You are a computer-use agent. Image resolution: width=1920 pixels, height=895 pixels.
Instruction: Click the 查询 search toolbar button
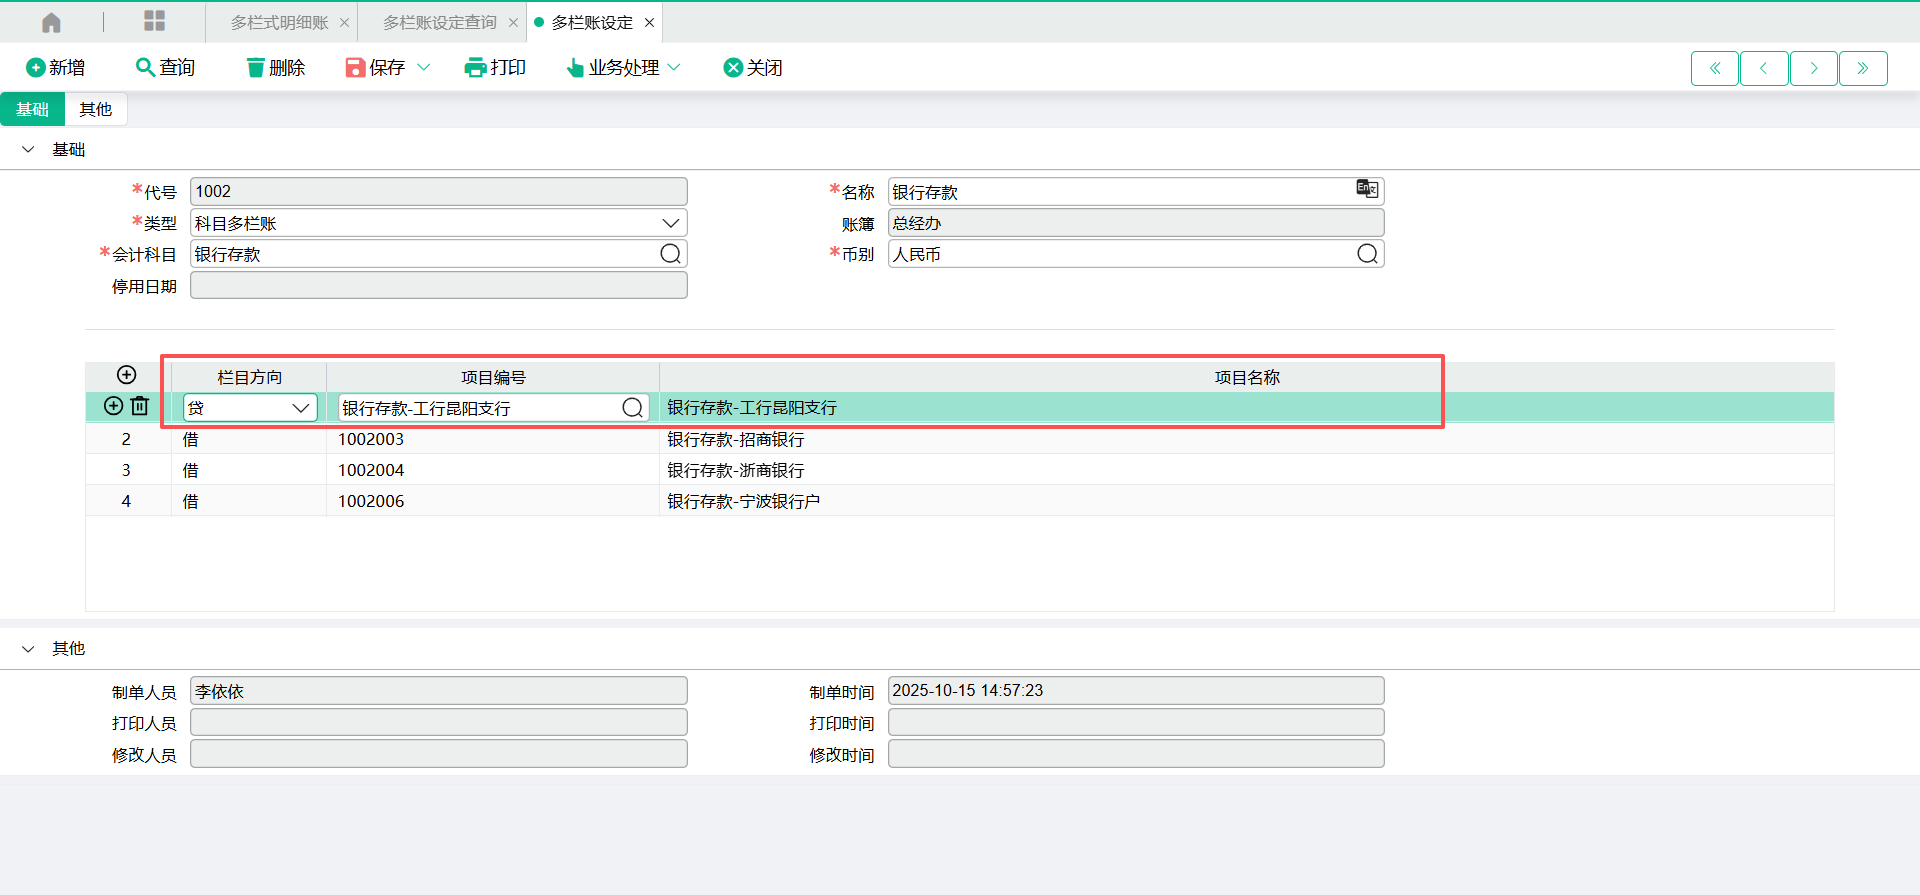(165, 67)
